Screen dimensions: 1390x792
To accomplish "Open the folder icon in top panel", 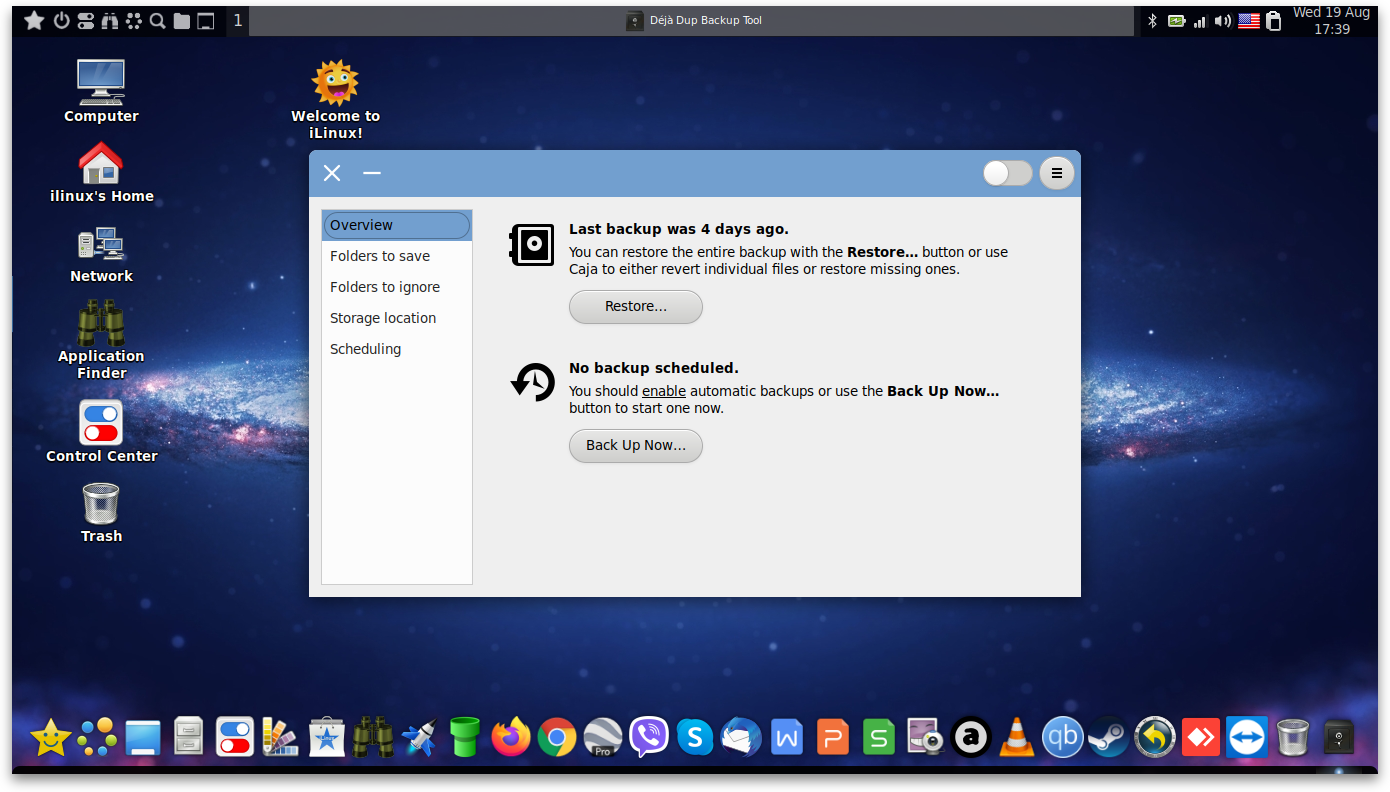I will click(181, 20).
